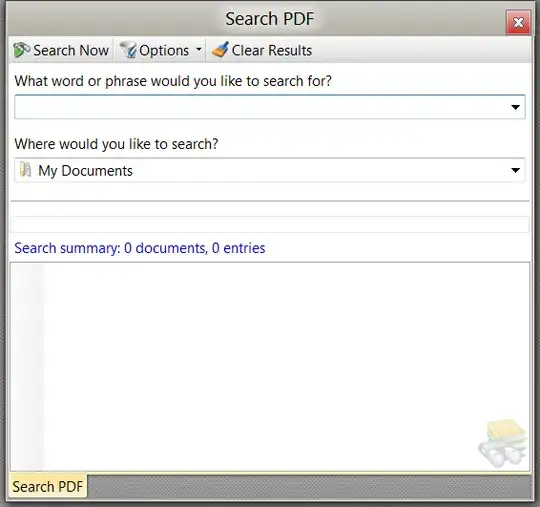Start the search with Search Now

pyautogui.click(x=61, y=50)
